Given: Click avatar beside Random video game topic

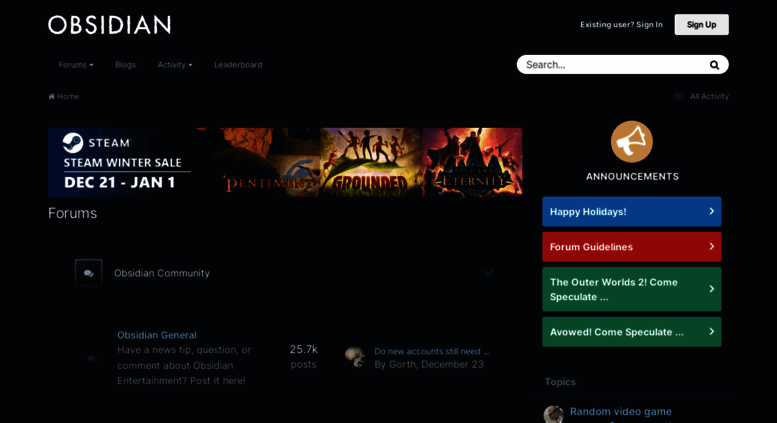Looking at the screenshot, I should click(x=554, y=415).
